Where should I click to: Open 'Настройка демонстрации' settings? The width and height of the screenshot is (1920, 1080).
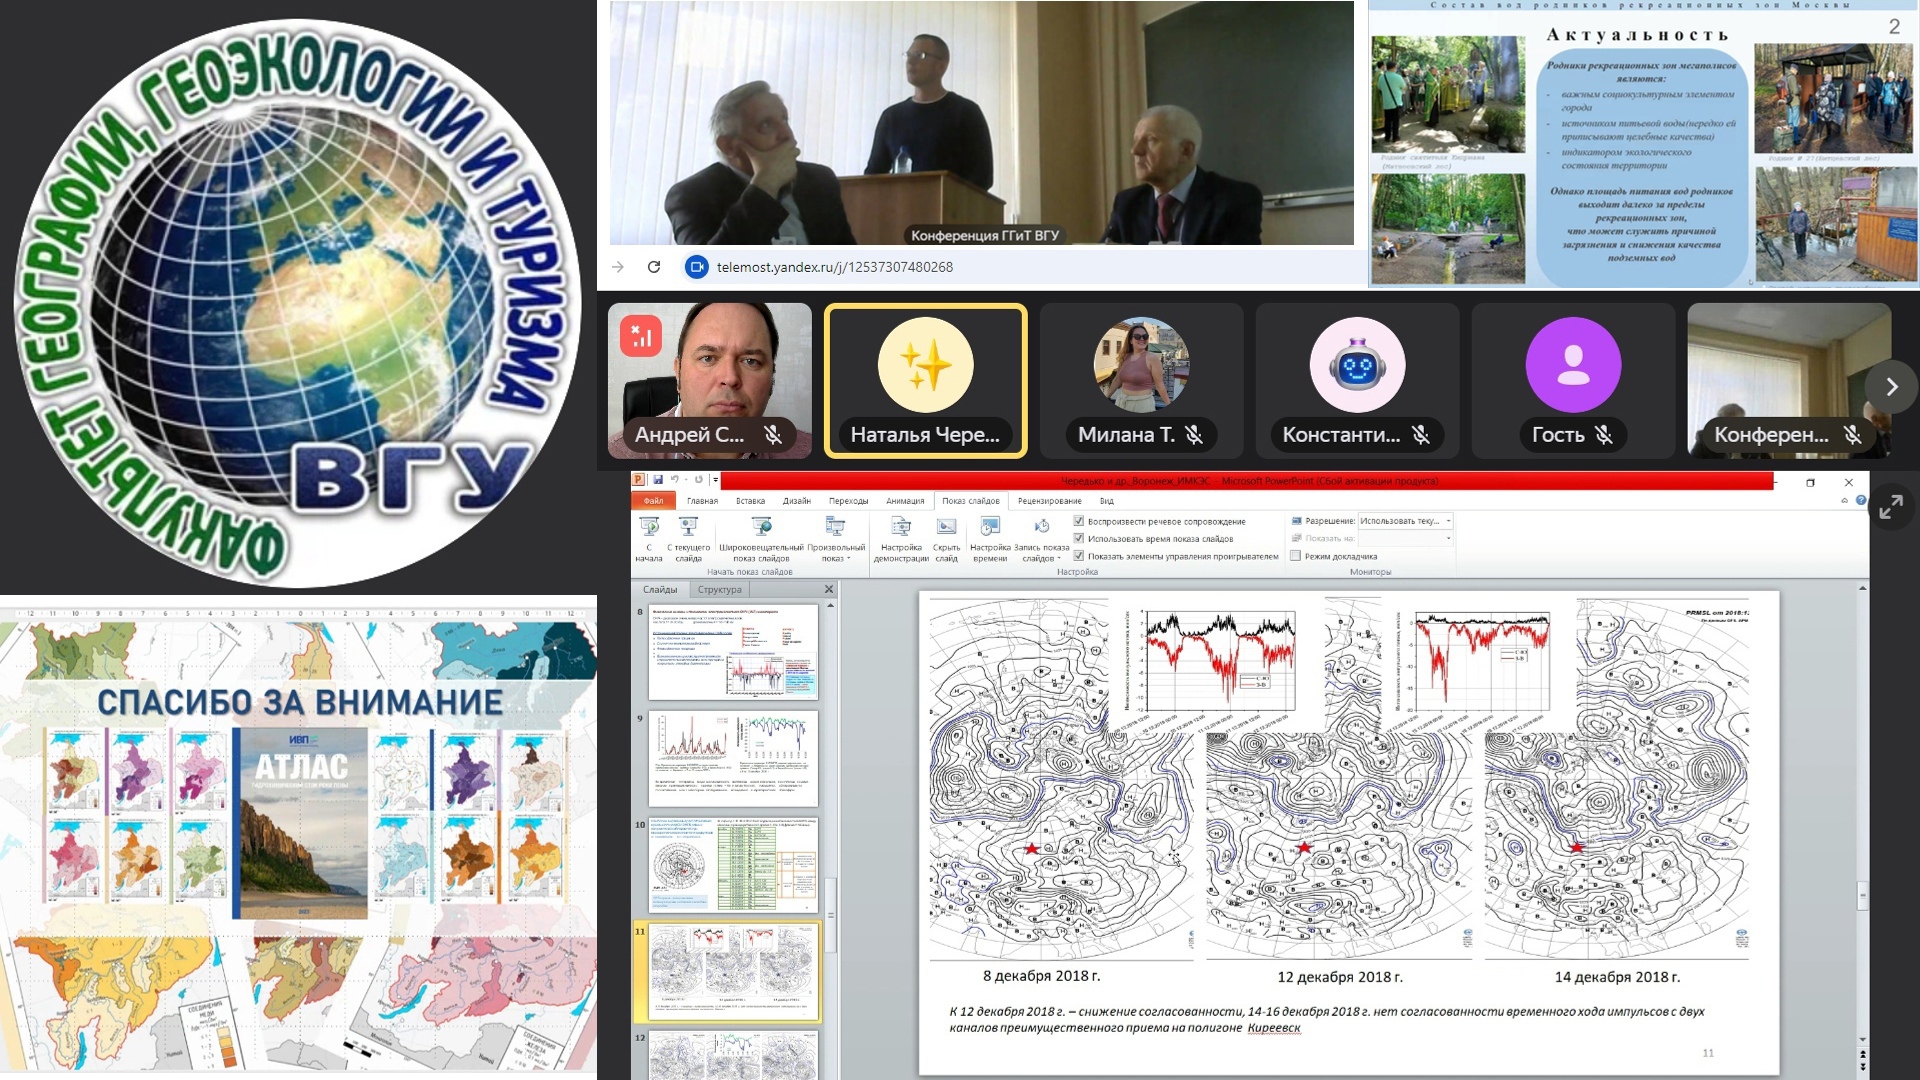901,540
